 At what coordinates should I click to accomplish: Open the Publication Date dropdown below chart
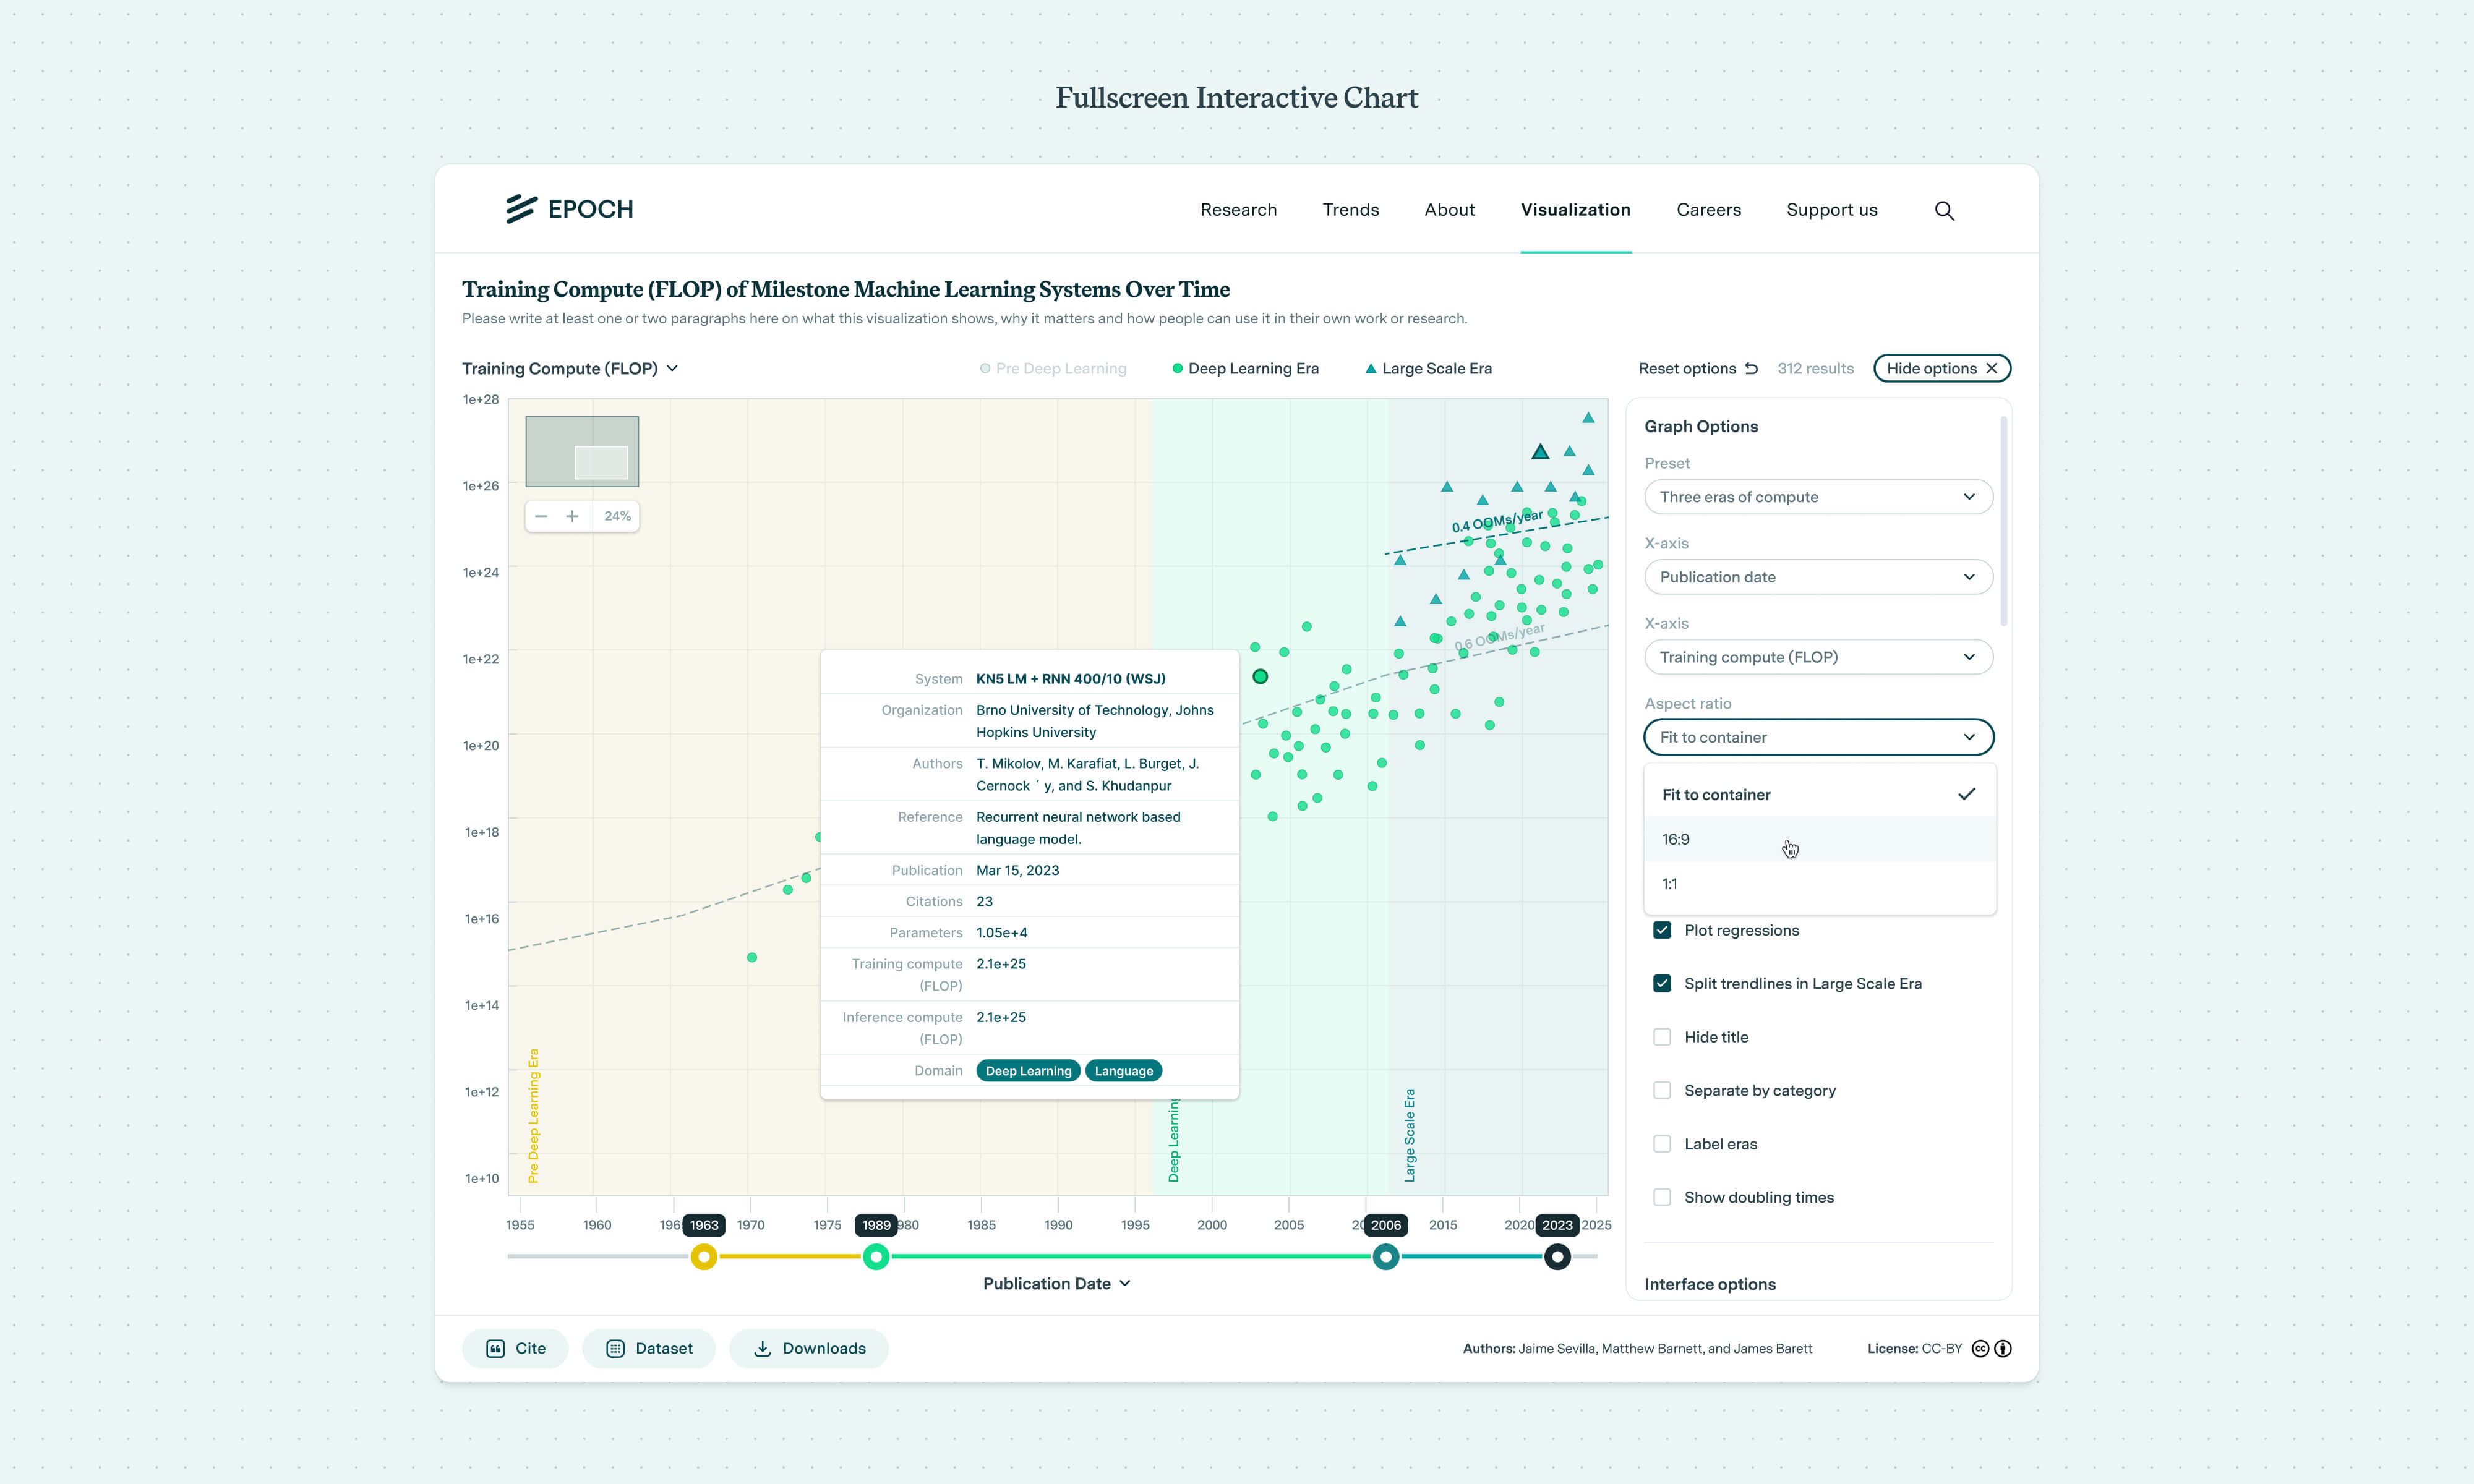coord(1057,1283)
